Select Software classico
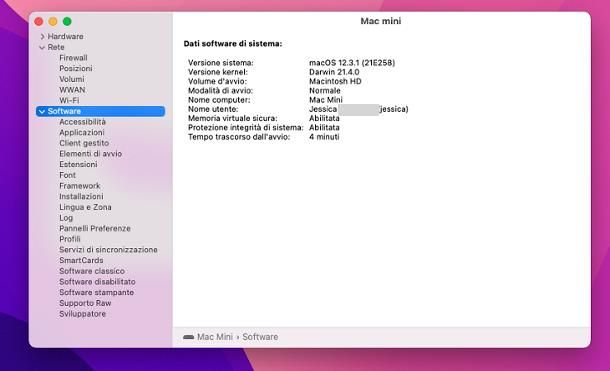The height and width of the screenshot is (371, 610). tap(92, 271)
